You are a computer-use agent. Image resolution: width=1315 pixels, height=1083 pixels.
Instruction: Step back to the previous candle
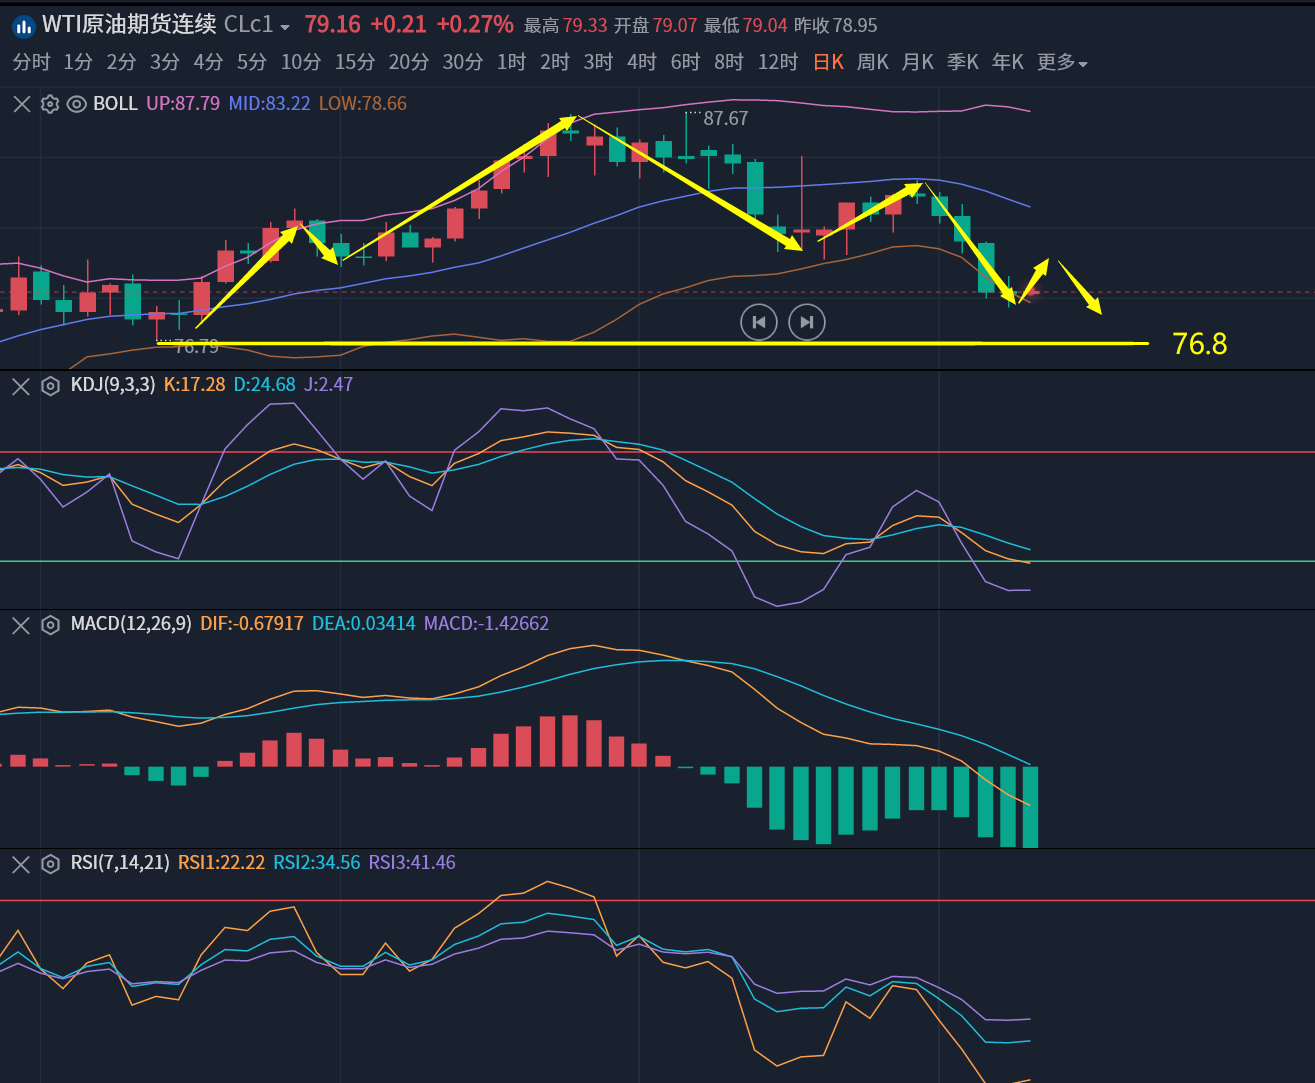click(x=759, y=322)
